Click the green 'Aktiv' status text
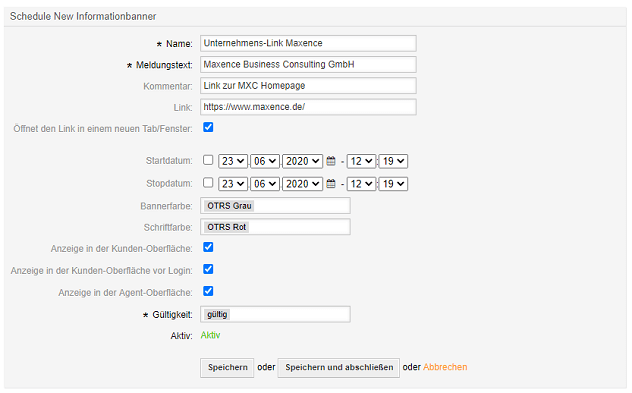 210,335
